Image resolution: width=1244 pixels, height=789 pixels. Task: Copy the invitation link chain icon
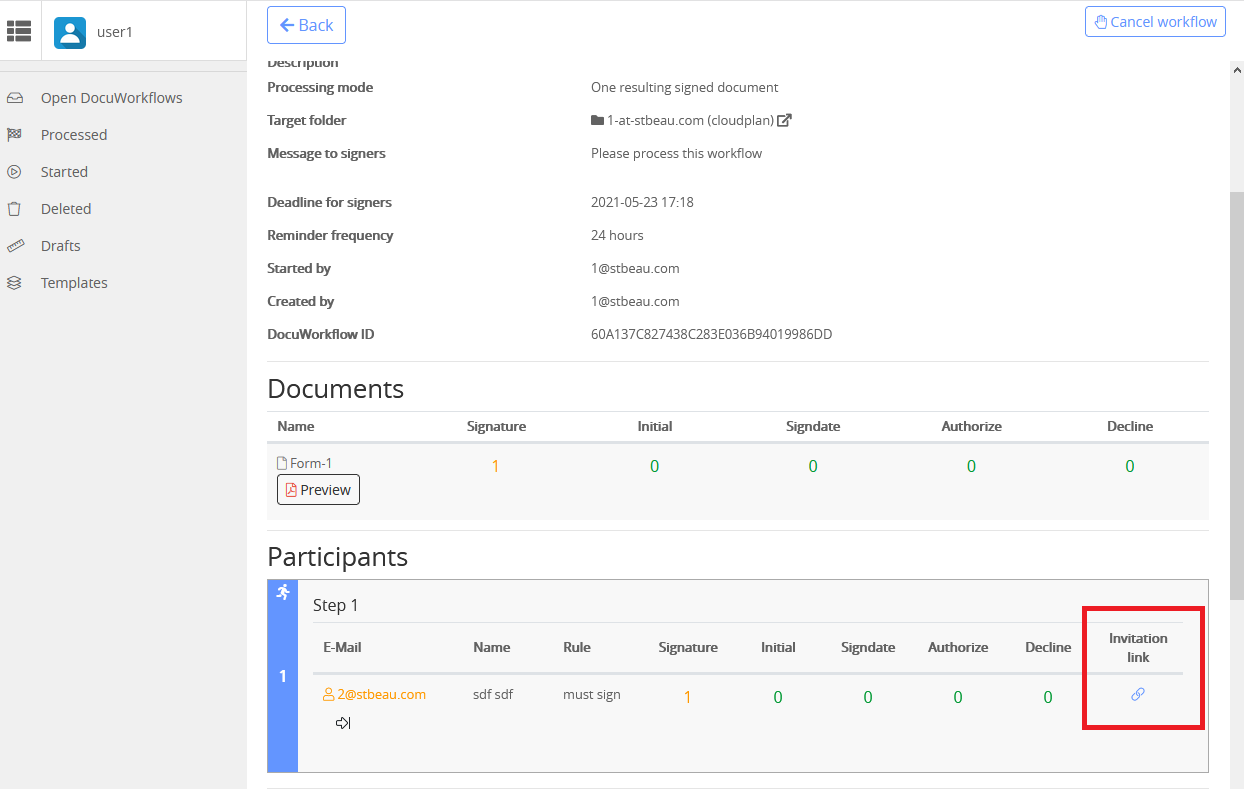coord(1139,696)
